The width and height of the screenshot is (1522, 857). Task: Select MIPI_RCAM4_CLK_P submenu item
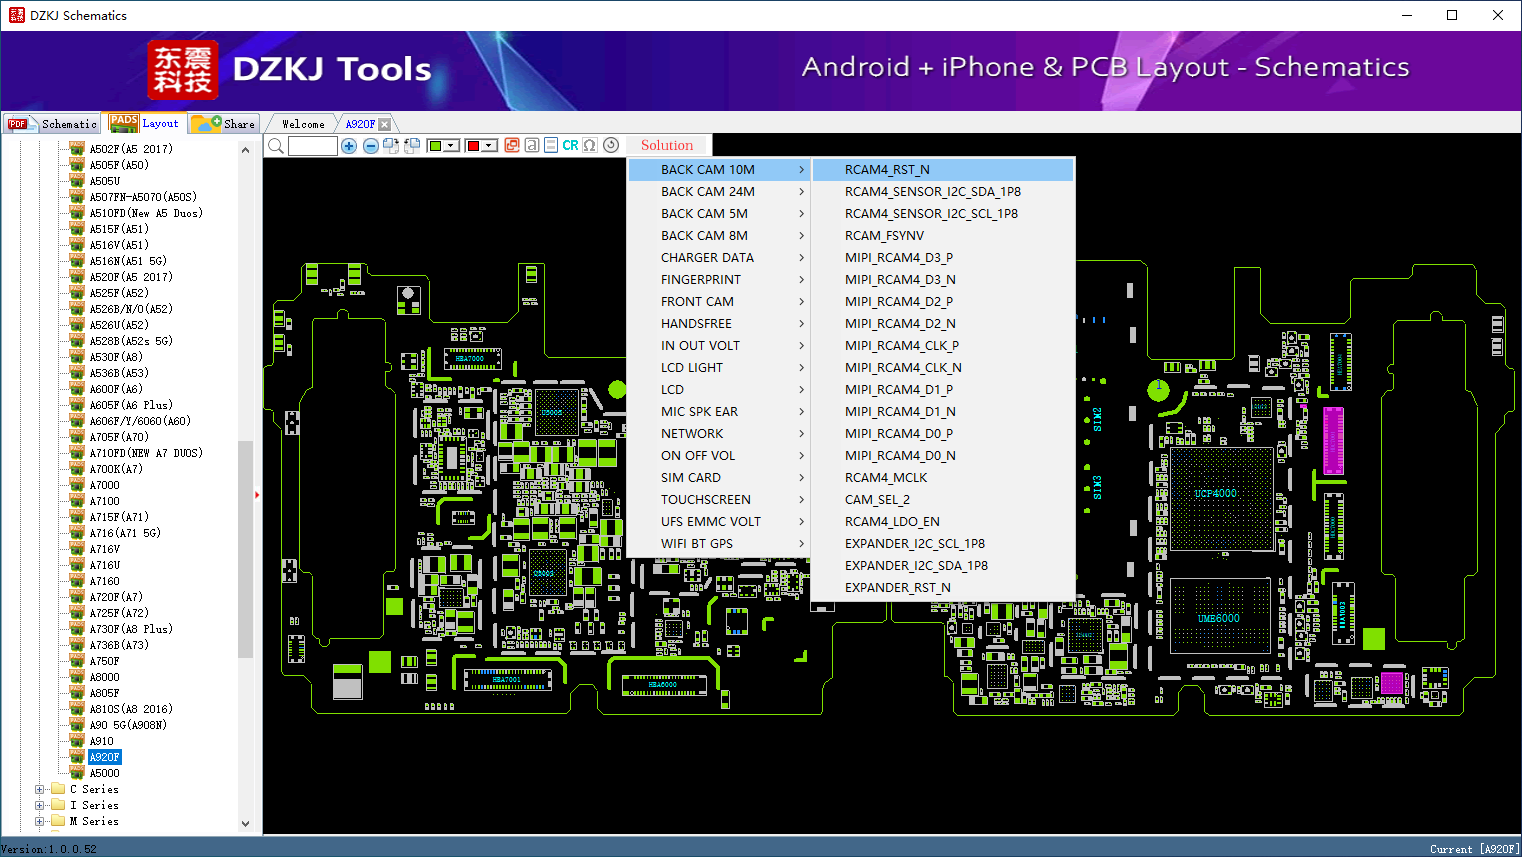pos(943,346)
